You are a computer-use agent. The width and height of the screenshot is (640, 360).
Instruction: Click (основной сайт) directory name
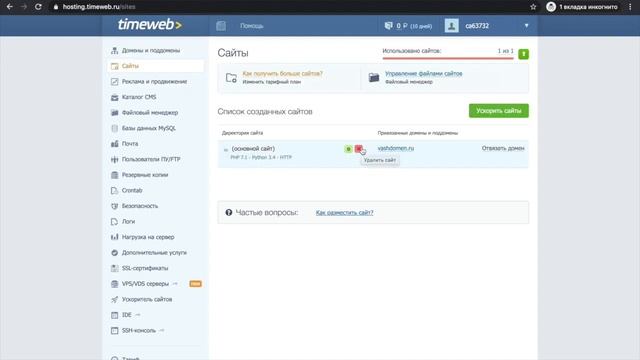coord(253,149)
